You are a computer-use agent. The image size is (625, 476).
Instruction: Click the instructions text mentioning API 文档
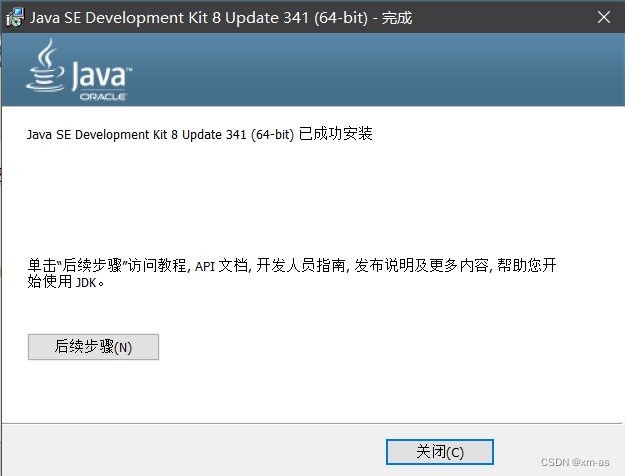(x=291, y=273)
